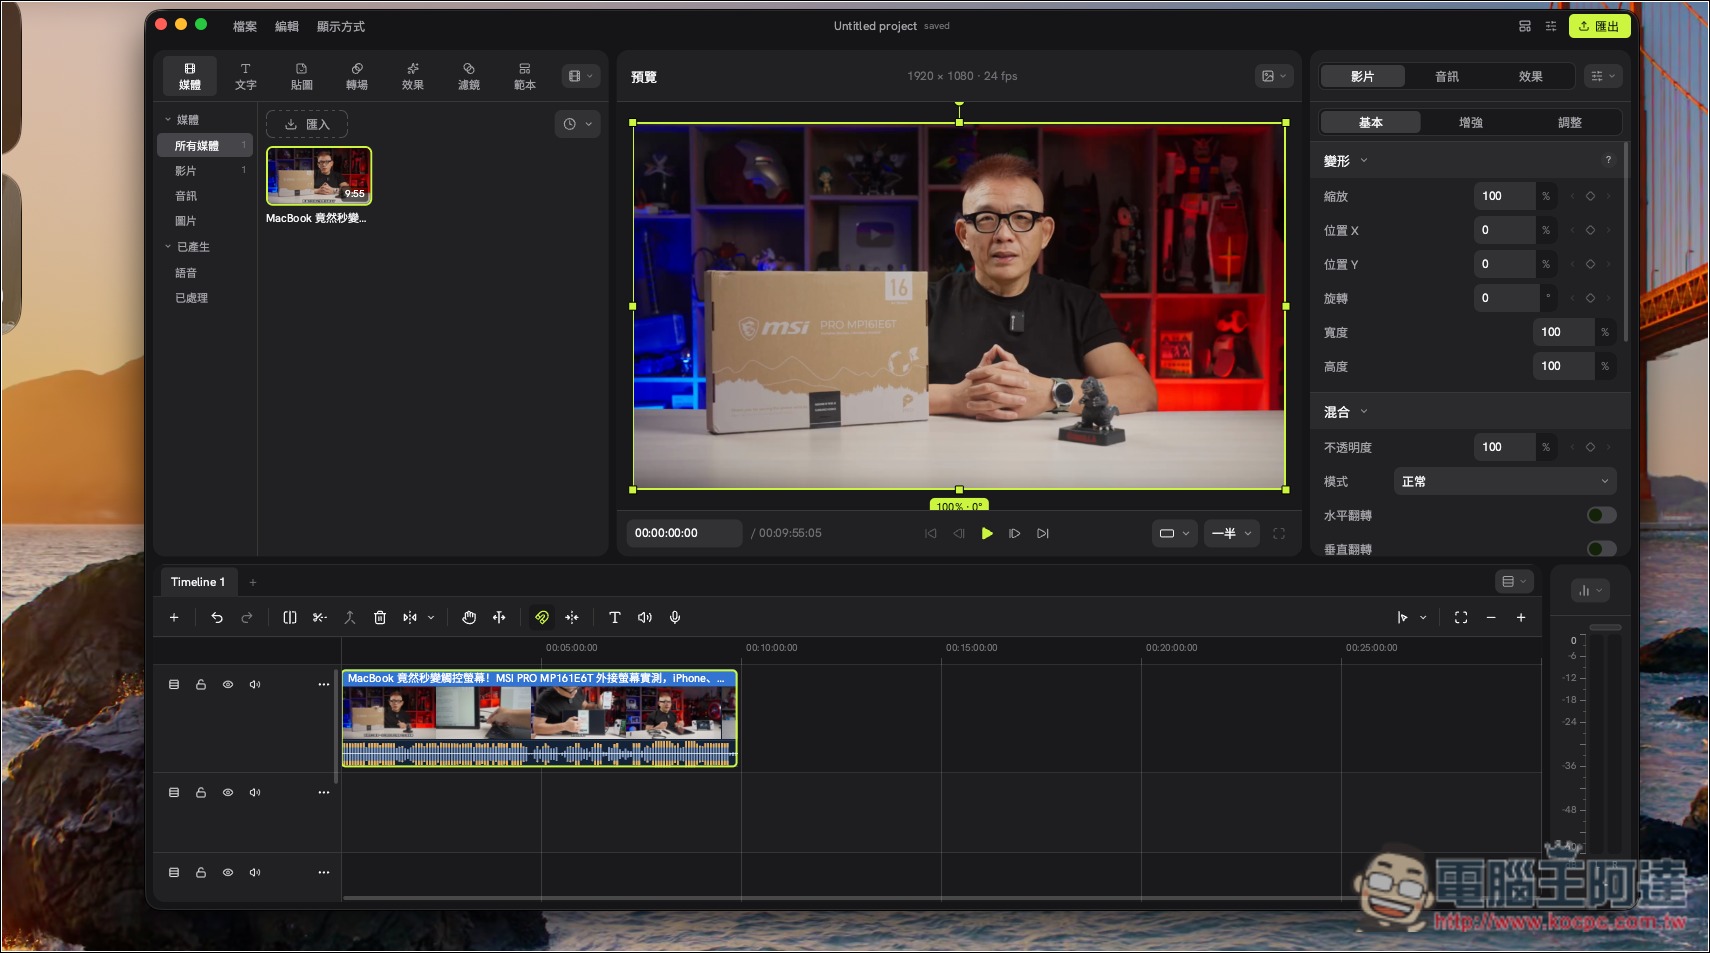The image size is (1710, 953).
Task: Switch to the 音訊 inspector tab
Action: (1447, 77)
